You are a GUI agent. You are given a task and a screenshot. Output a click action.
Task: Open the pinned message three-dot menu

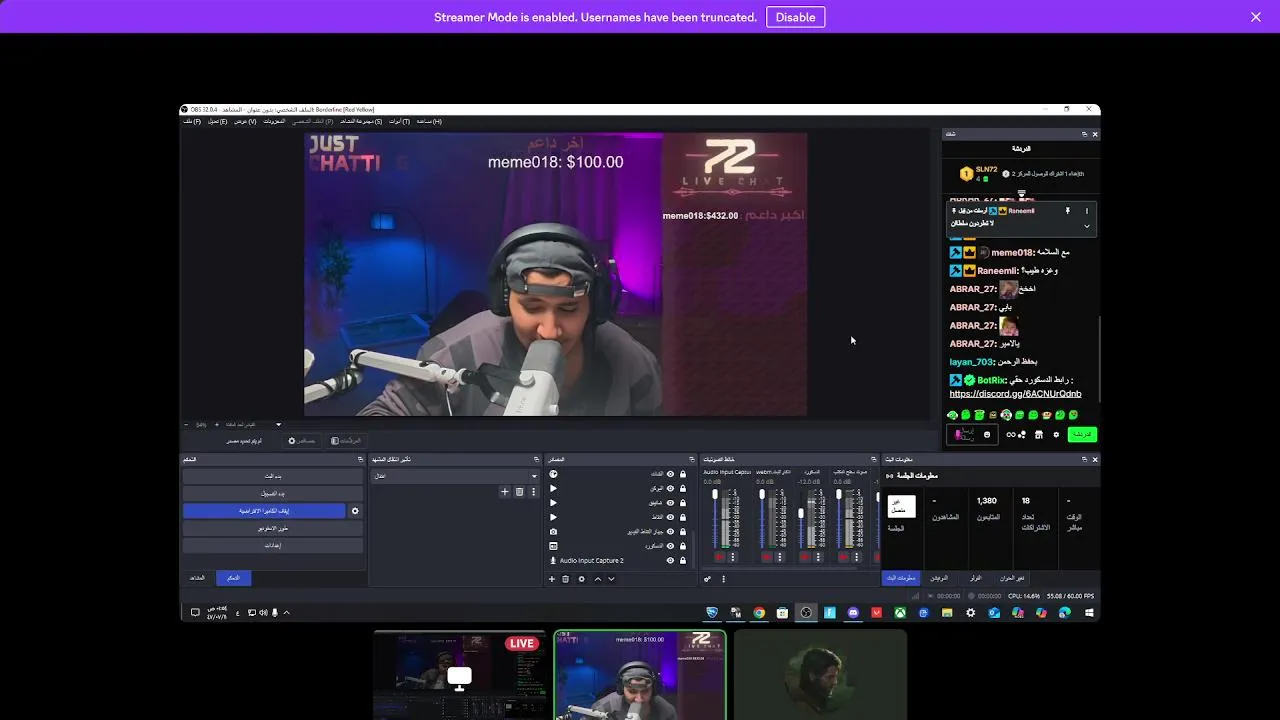pos(1087,211)
